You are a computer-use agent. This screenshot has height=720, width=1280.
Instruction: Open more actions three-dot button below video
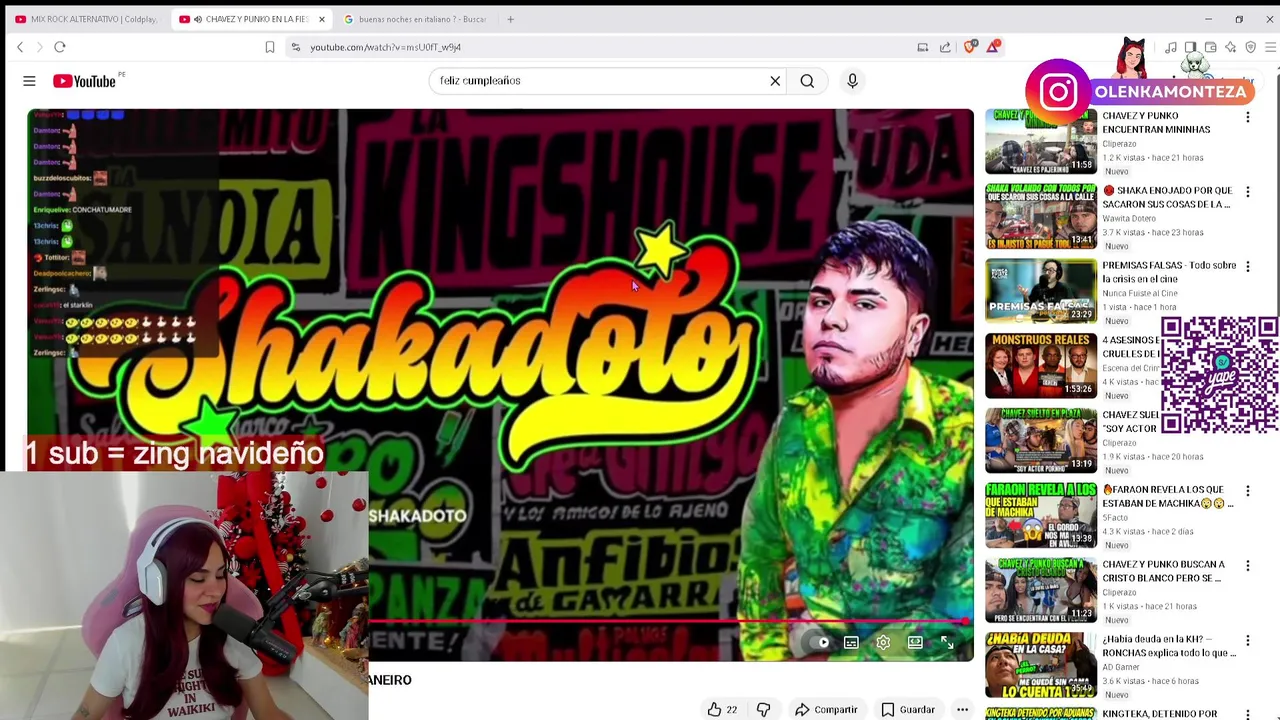pyautogui.click(x=962, y=709)
